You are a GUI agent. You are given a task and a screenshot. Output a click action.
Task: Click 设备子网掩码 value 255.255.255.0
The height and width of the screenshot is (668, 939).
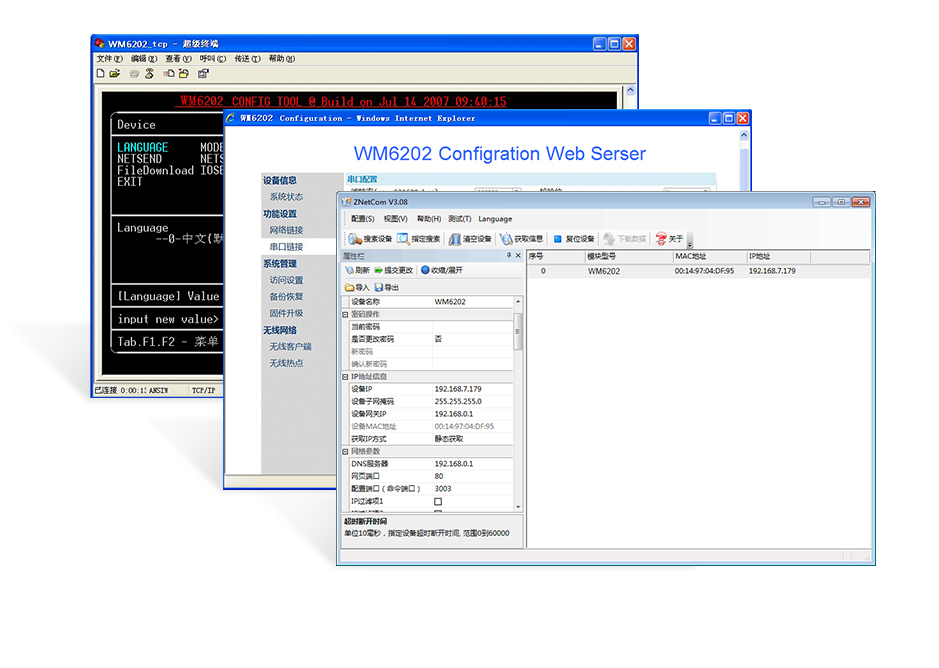(472, 402)
